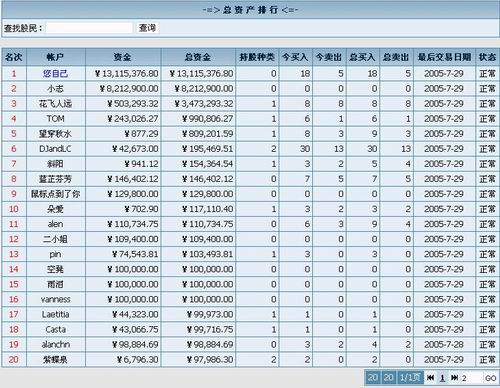This screenshot has height=388, width=500.
Task: Click the GO pagination button
Action: point(491,378)
